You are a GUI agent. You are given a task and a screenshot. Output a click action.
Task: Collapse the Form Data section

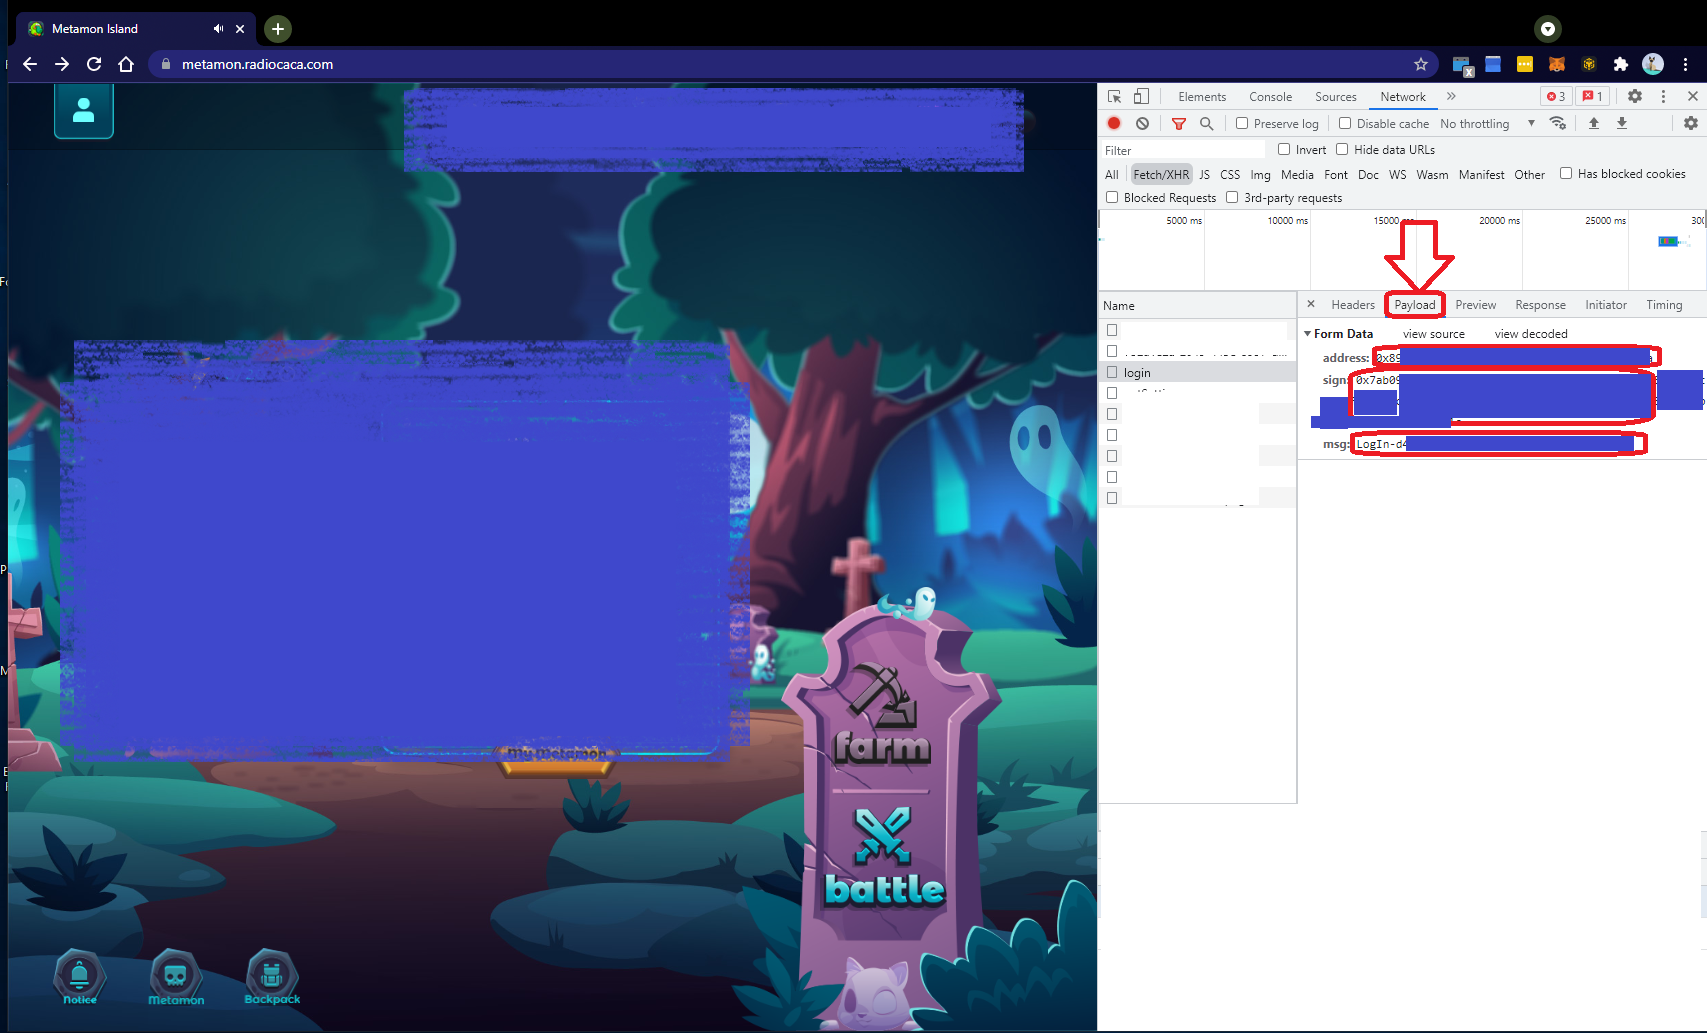pos(1307,334)
